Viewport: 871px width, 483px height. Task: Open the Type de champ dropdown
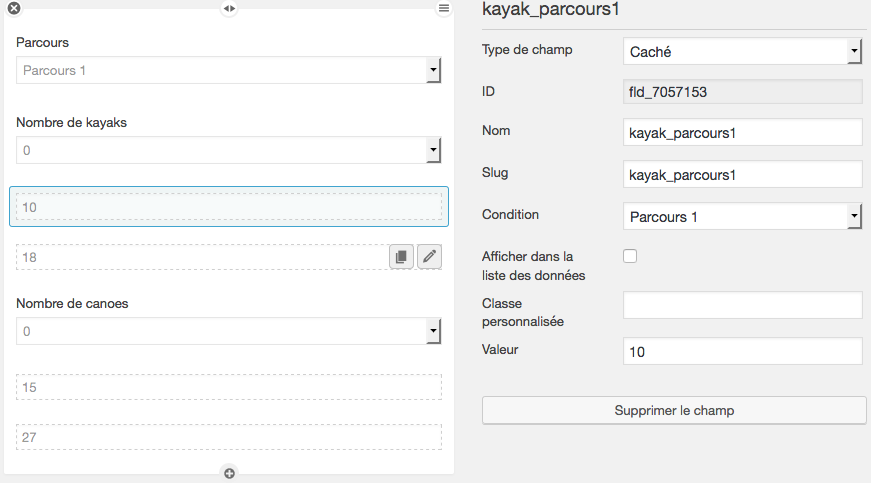[x=743, y=52]
